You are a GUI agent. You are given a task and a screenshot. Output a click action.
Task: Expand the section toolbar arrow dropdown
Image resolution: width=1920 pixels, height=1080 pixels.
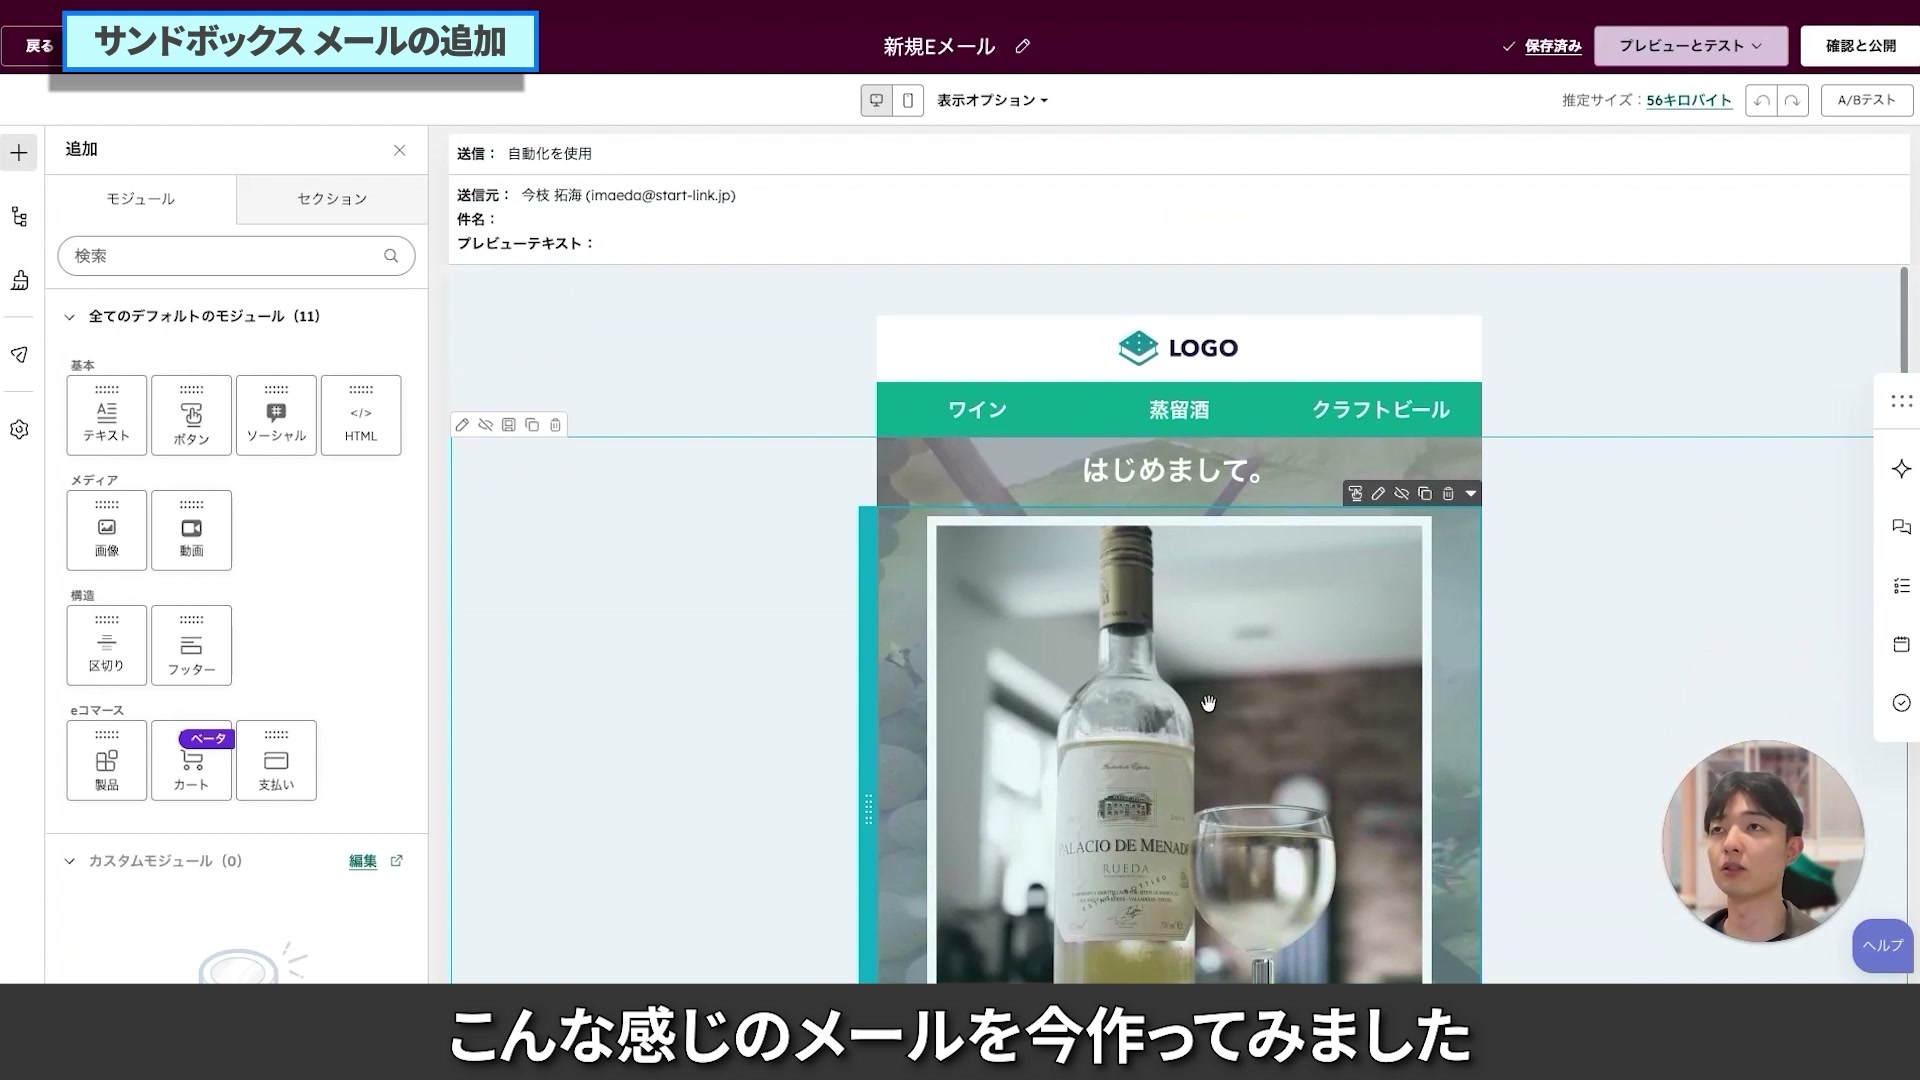pyautogui.click(x=1470, y=493)
